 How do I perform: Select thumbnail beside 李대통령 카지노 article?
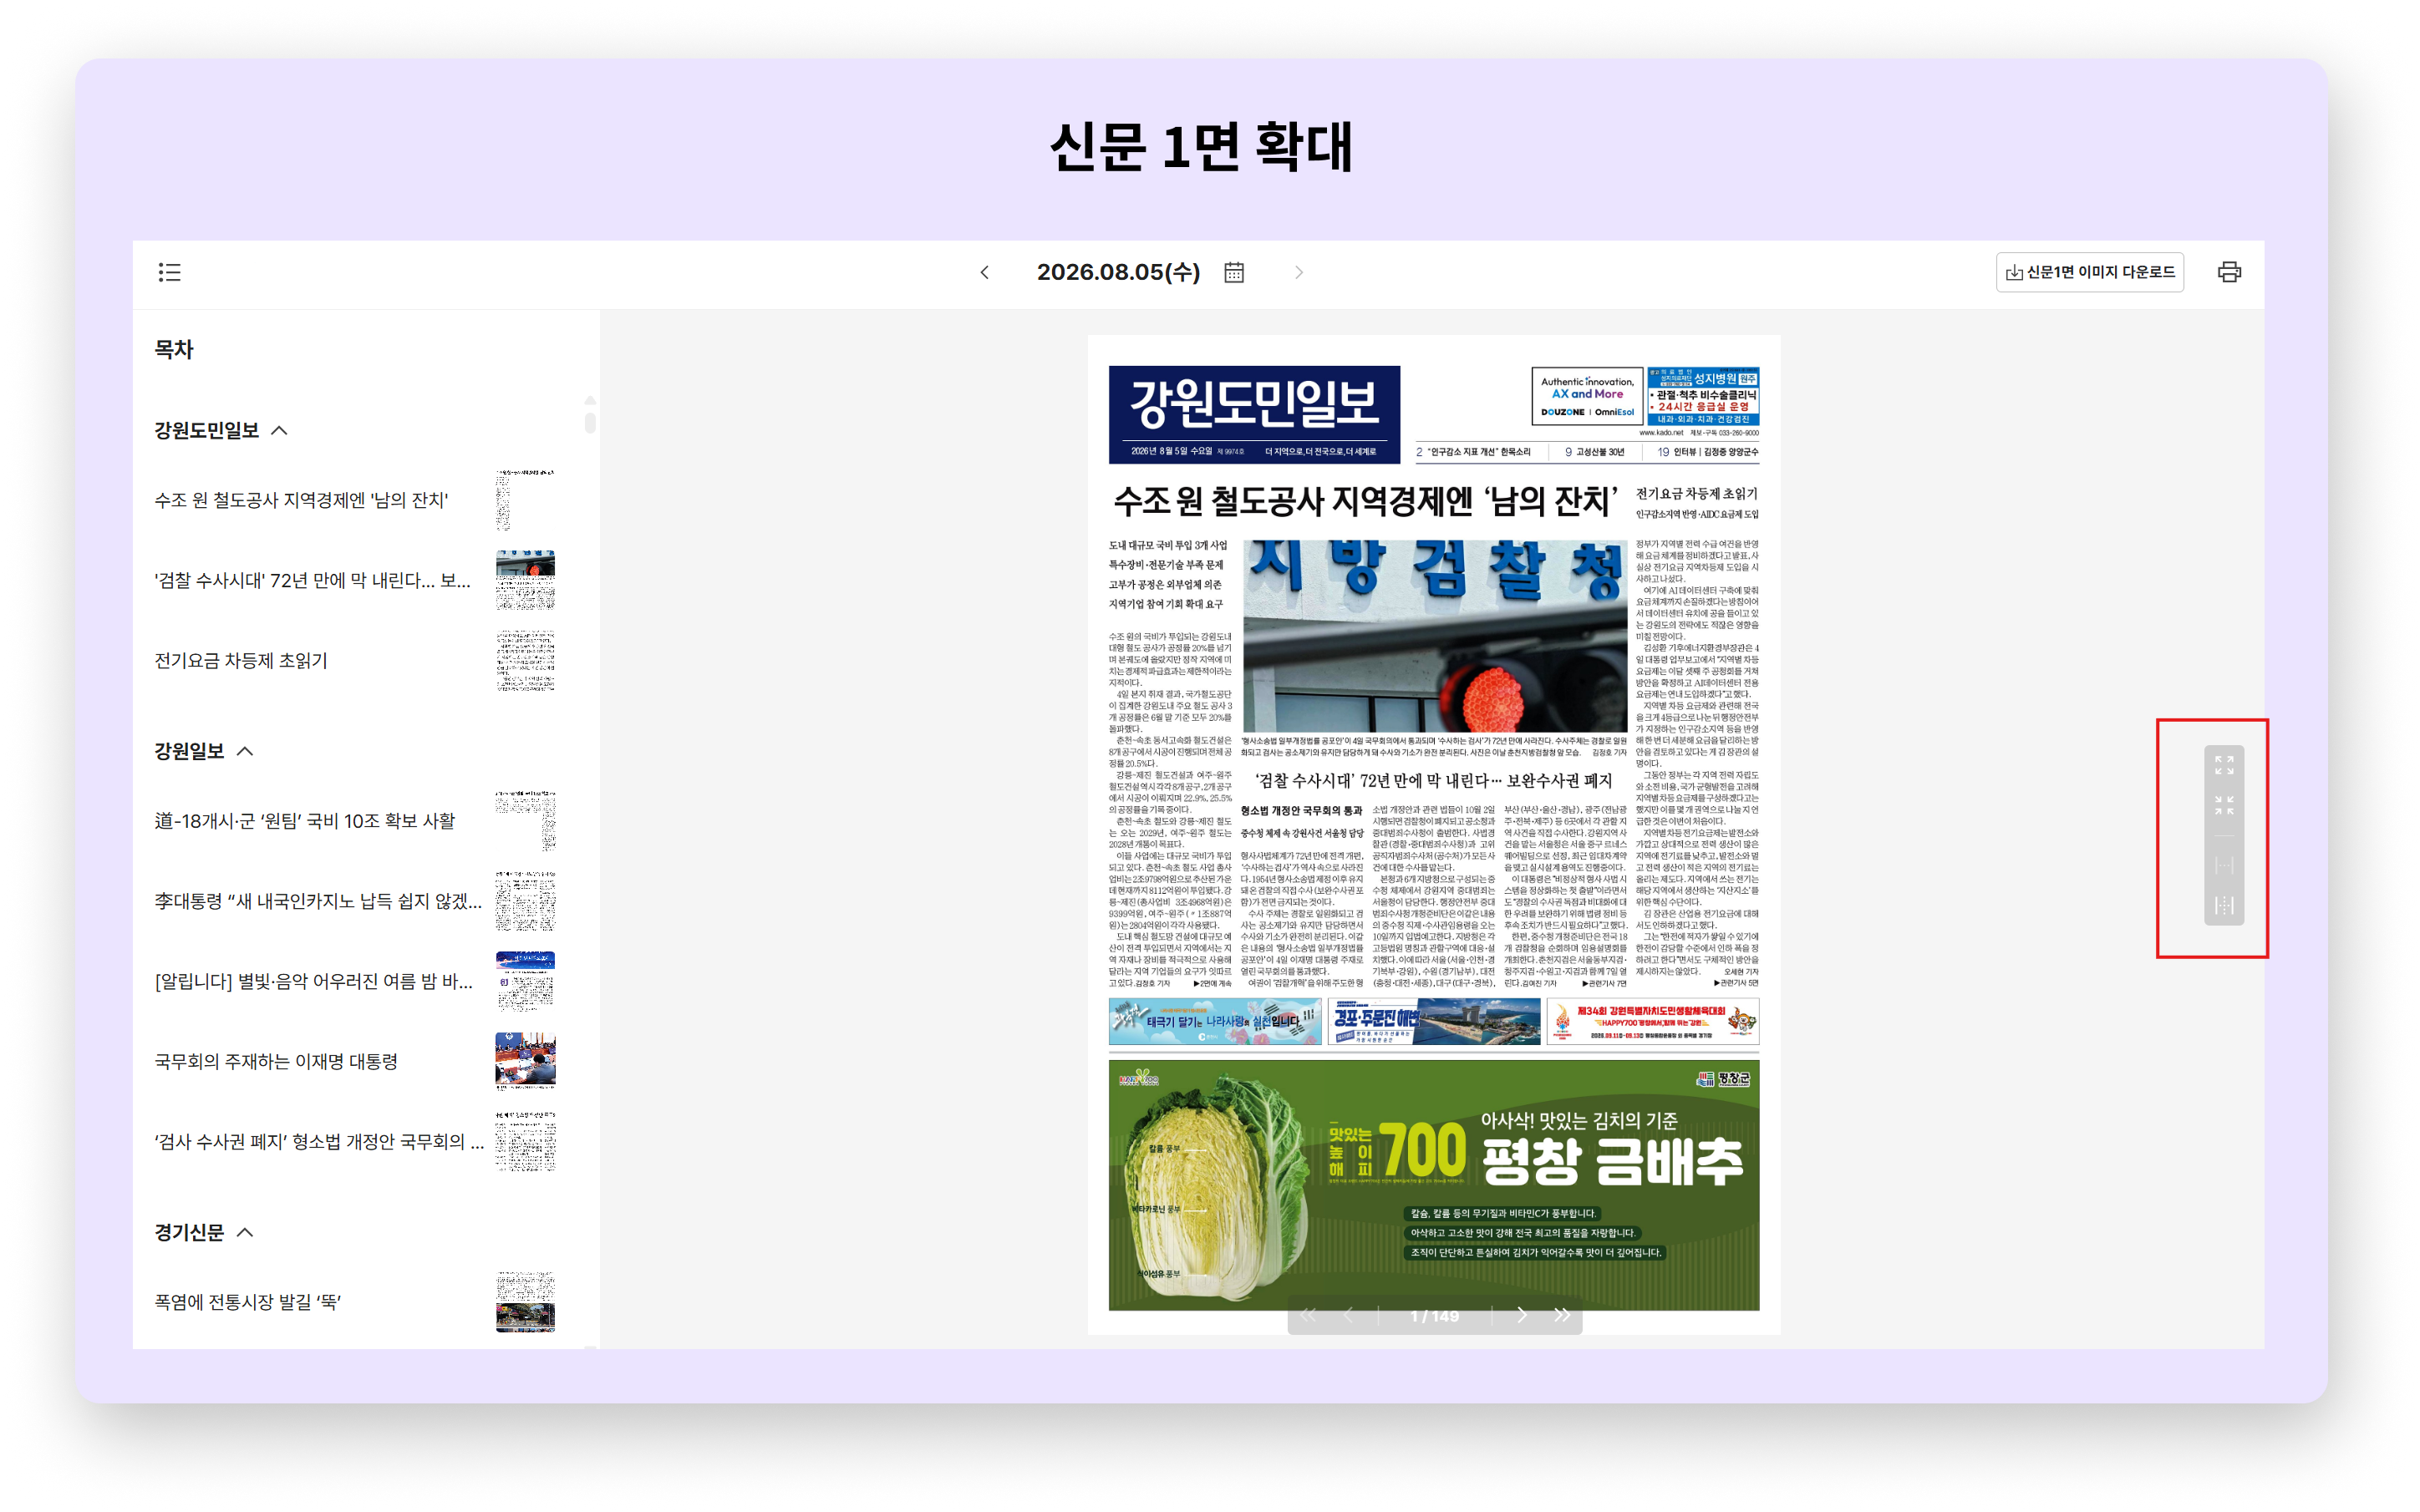tap(525, 901)
